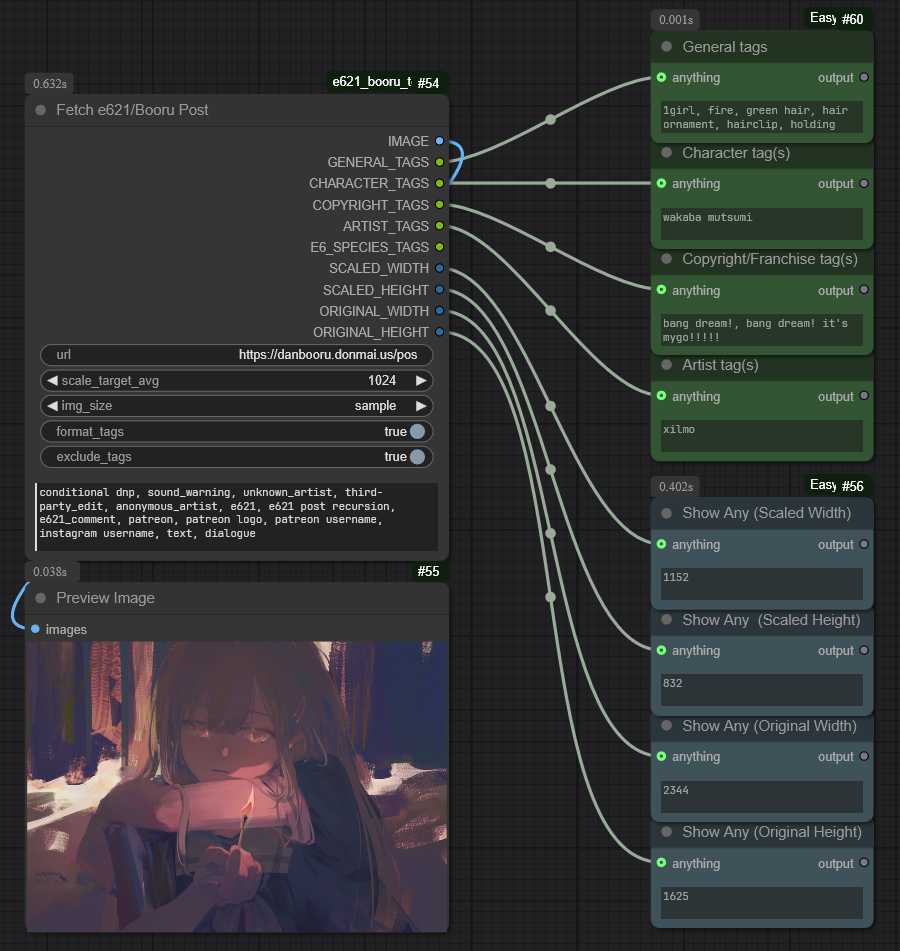The height and width of the screenshot is (951, 900).
Task: Click the output socket on Character tag(s)
Action: 864,184
